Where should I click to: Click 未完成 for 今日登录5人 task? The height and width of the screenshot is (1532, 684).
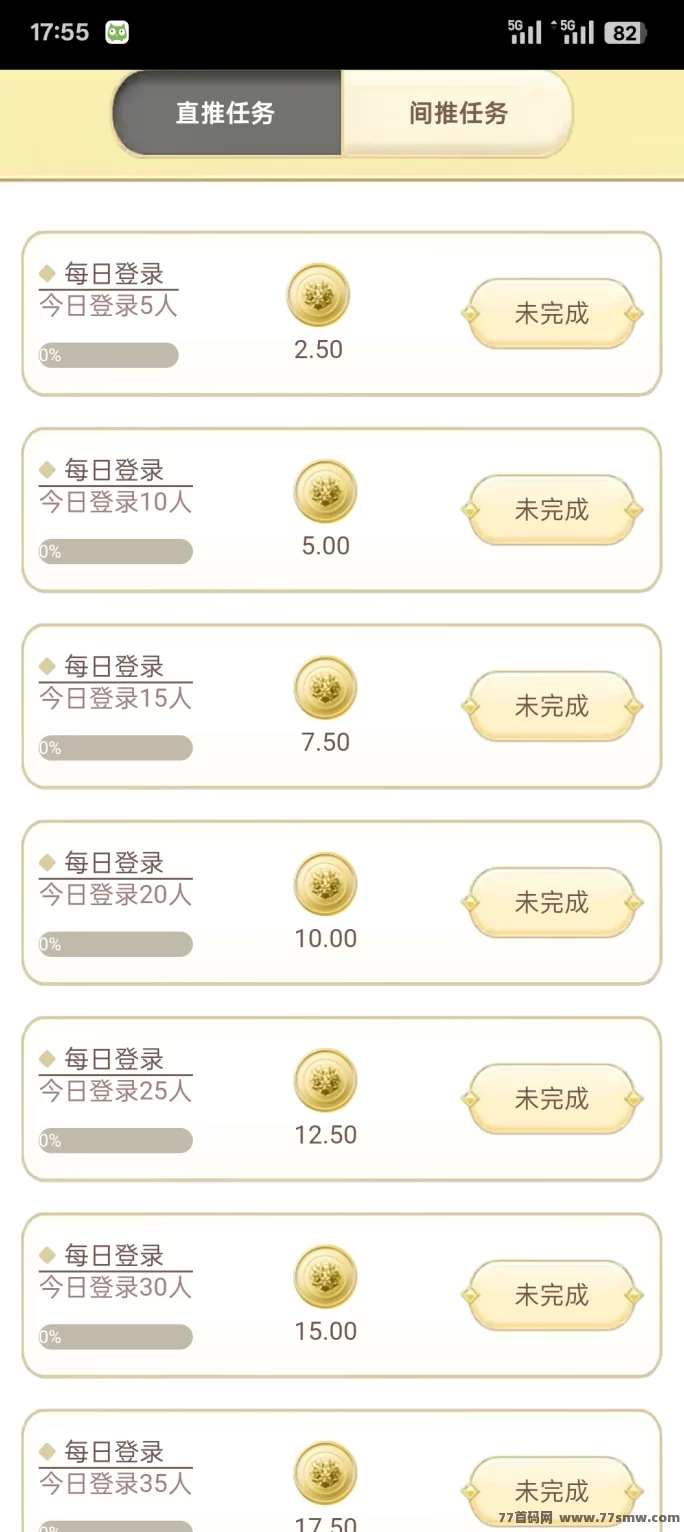[552, 314]
